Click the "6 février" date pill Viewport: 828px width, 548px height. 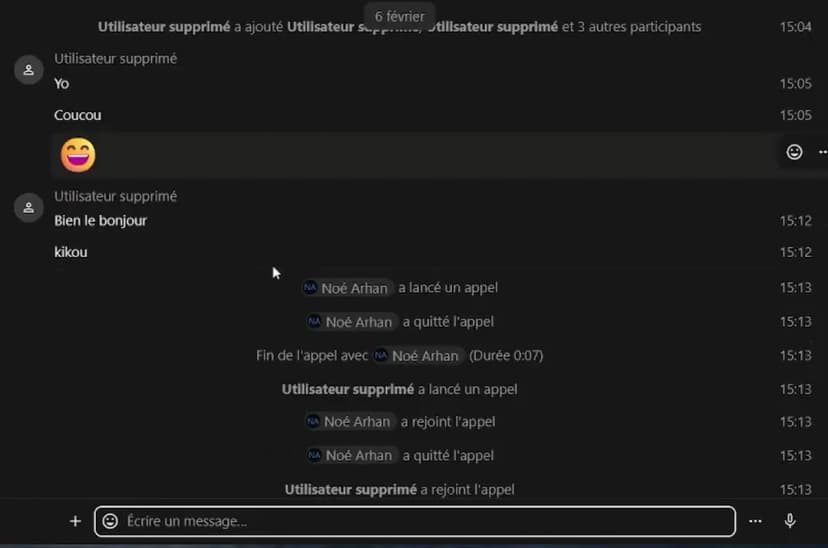coord(399,16)
